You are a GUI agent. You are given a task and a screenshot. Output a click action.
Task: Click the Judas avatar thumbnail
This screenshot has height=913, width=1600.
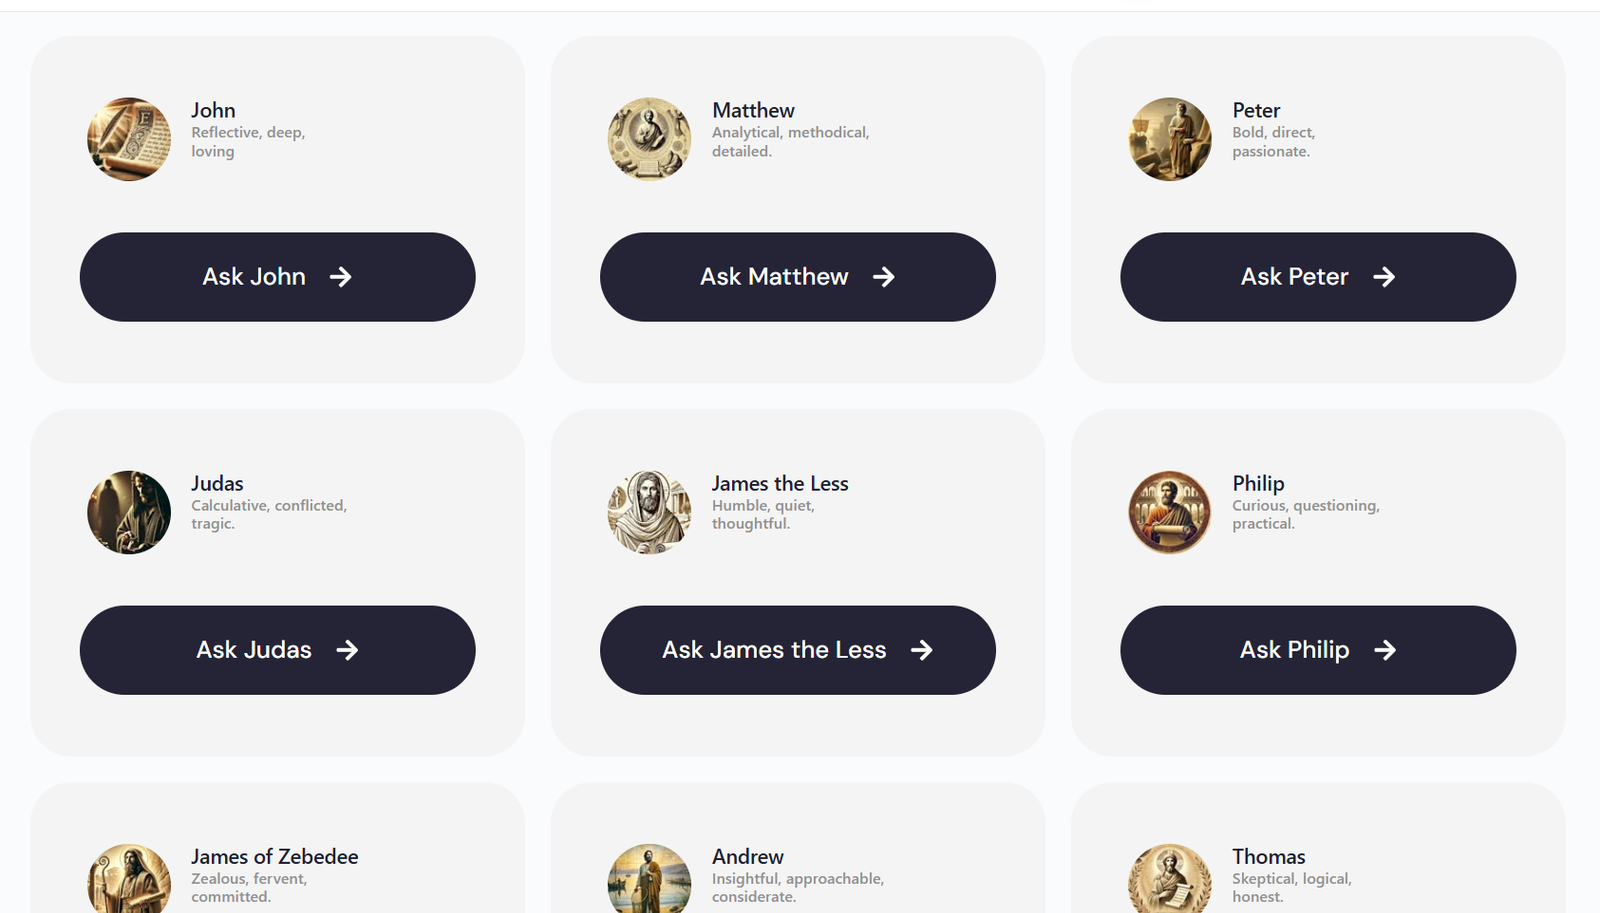[x=129, y=512]
